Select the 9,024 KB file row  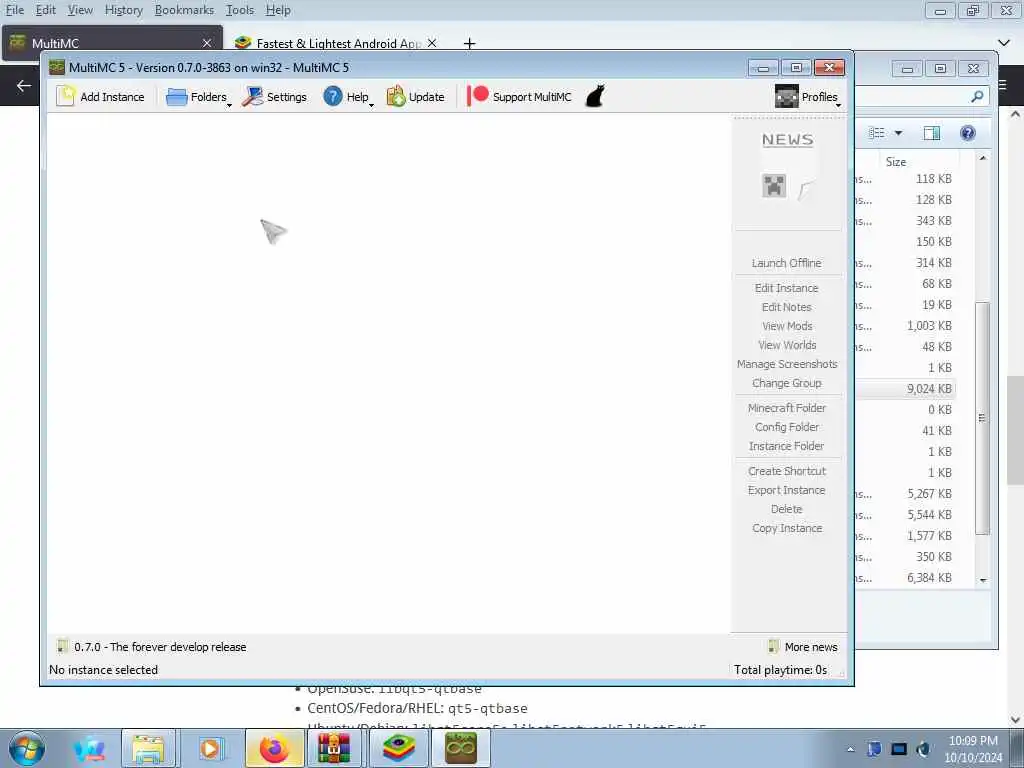pos(905,389)
